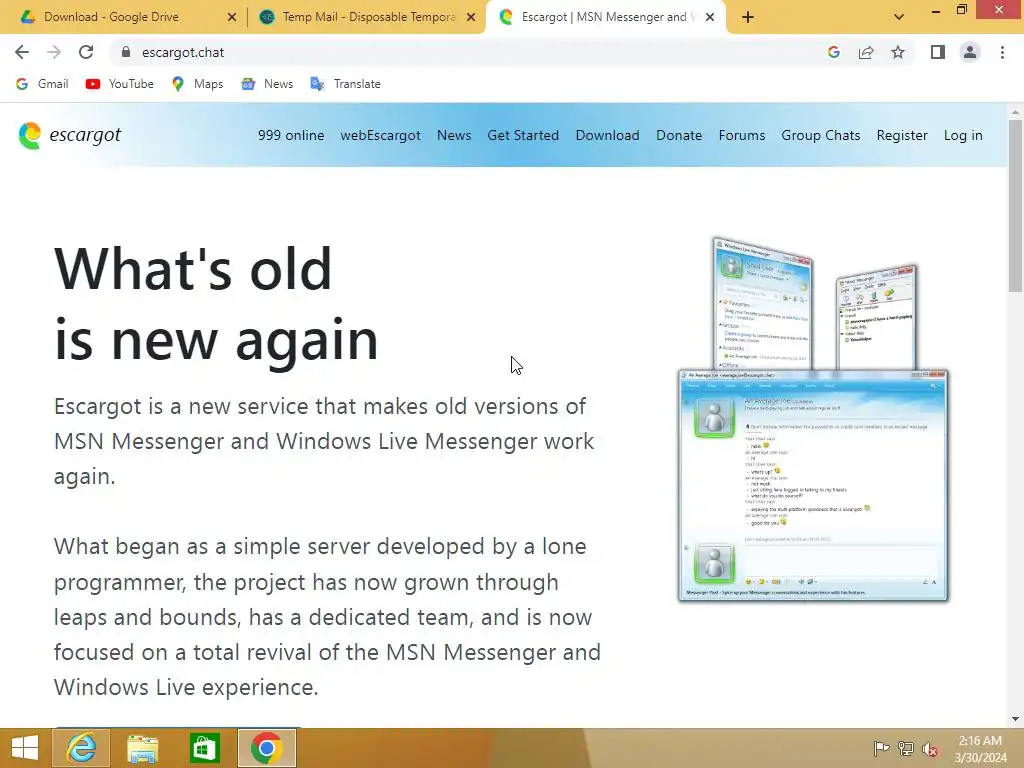This screenshot has width=1024, height=768.
Task: Open the Download page in site nav
Action: (607, 135)
